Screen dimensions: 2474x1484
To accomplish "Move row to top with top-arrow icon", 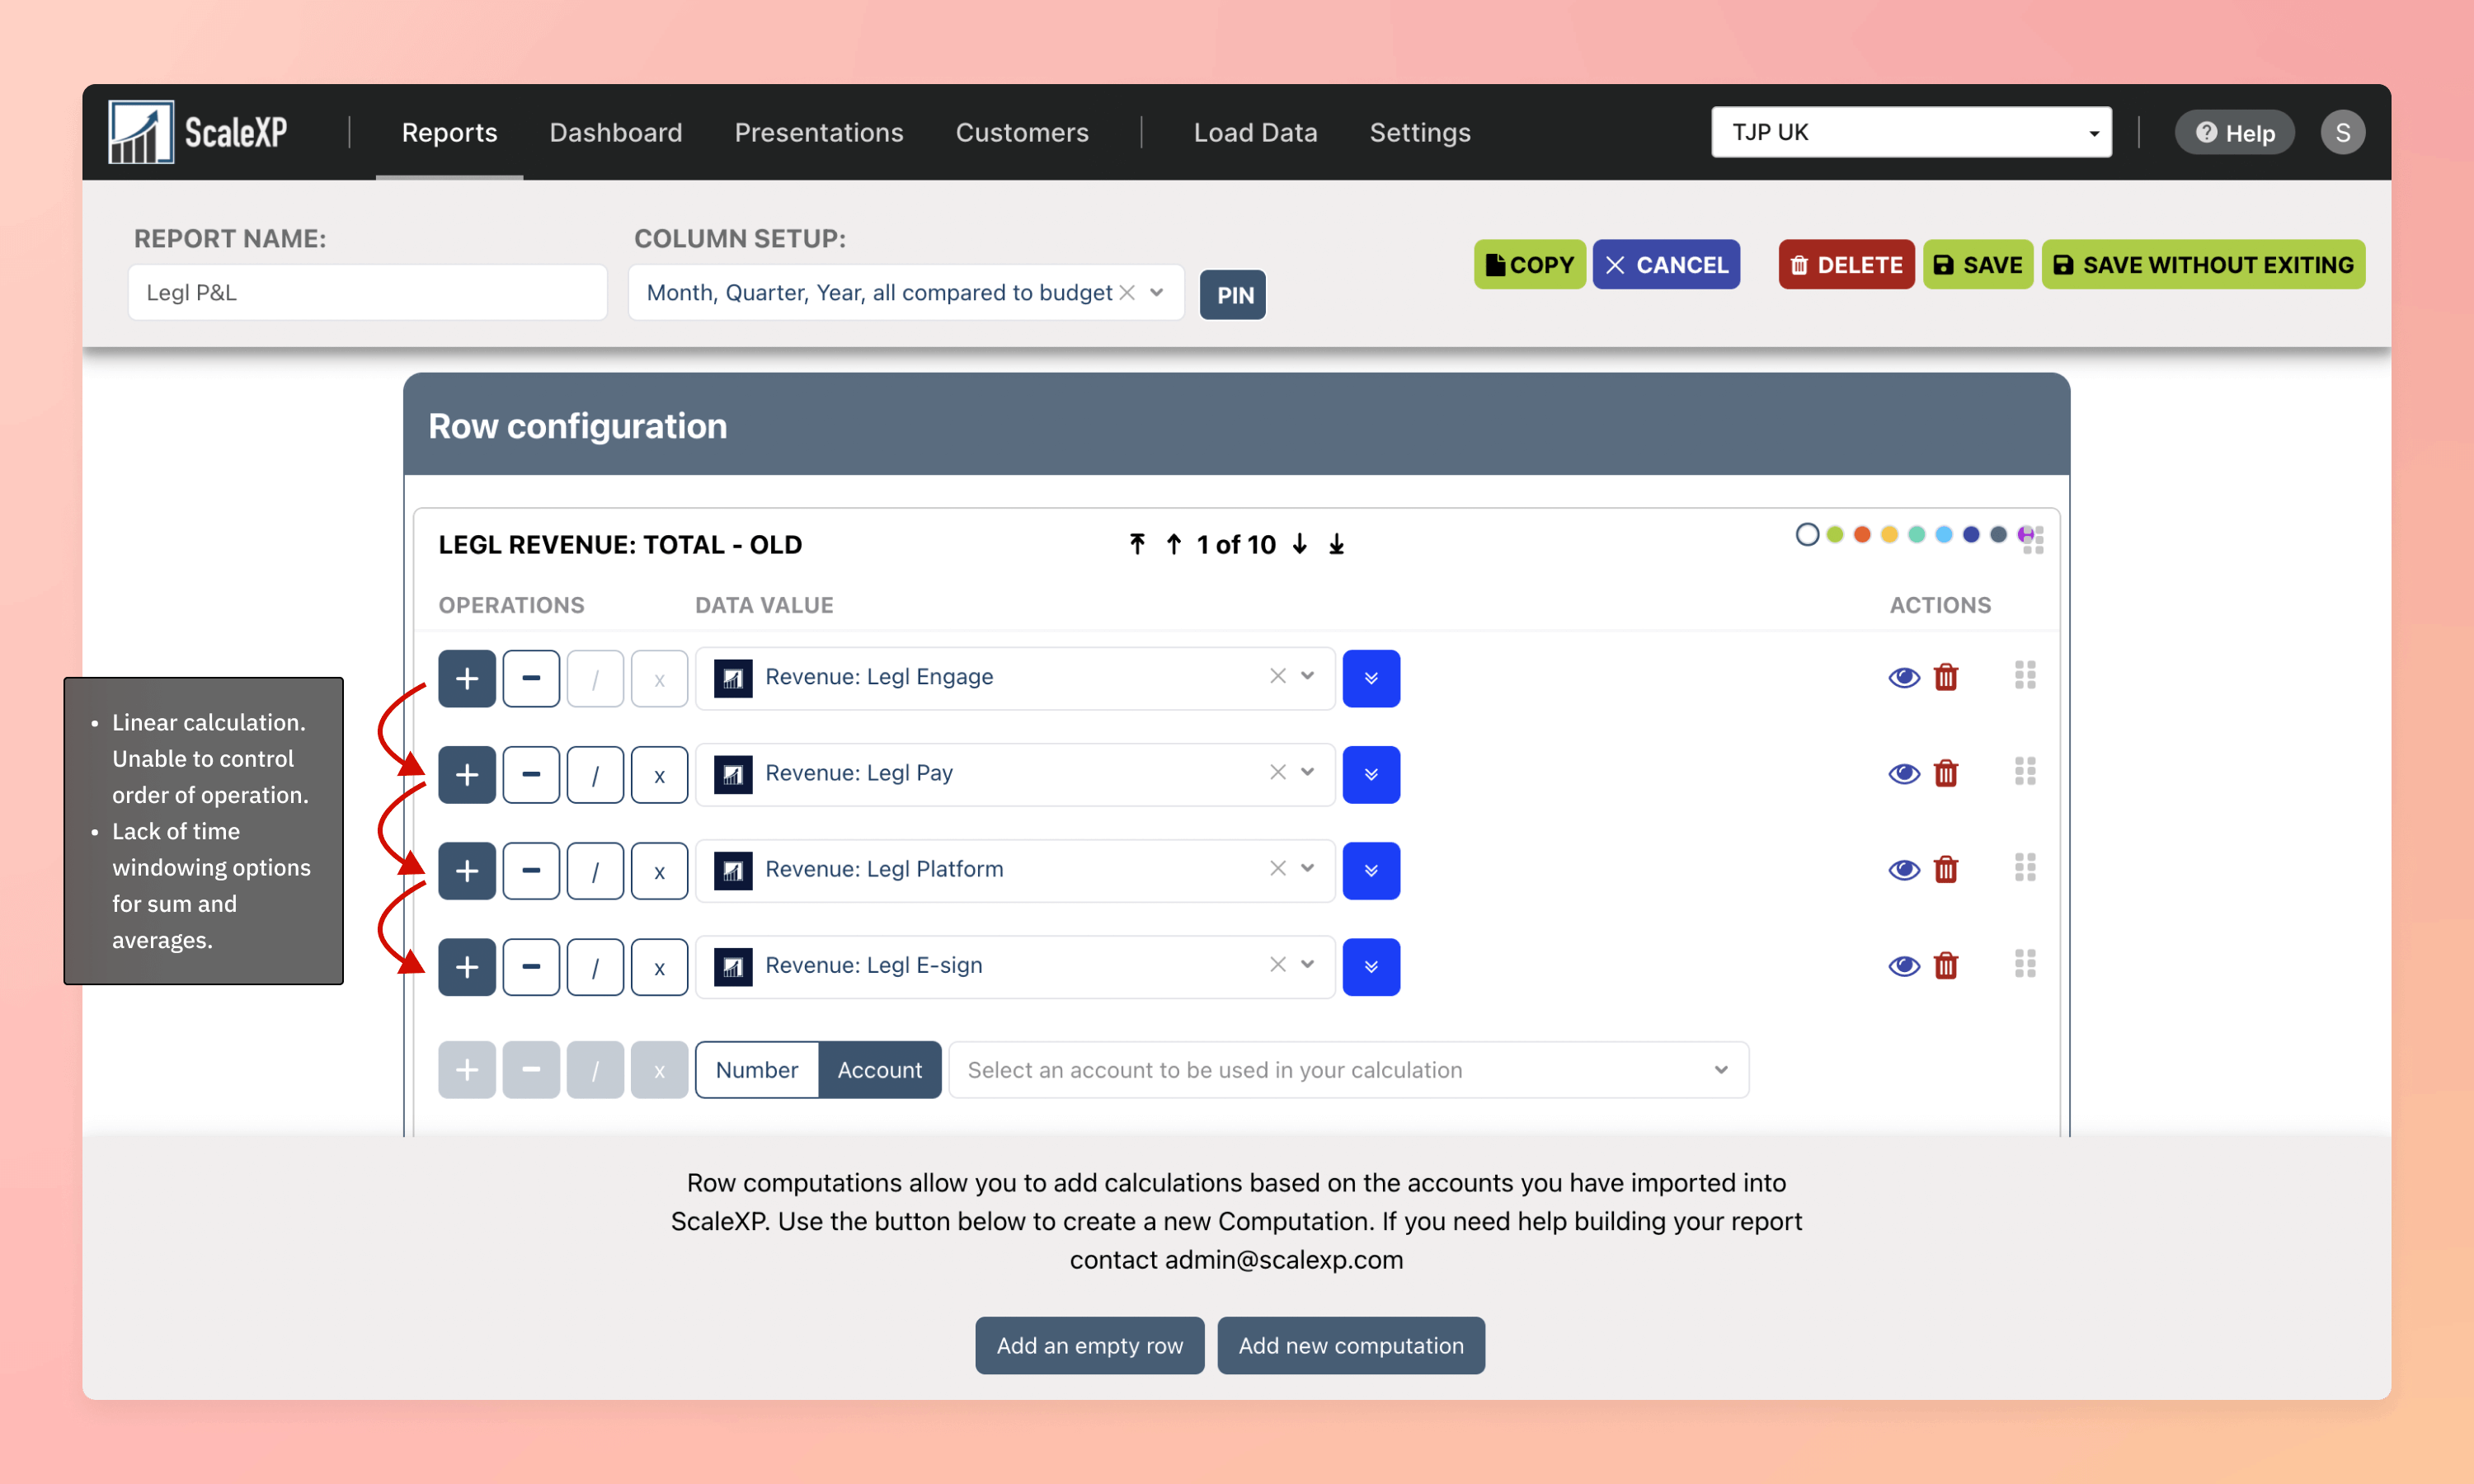I will pos(1137,544).
